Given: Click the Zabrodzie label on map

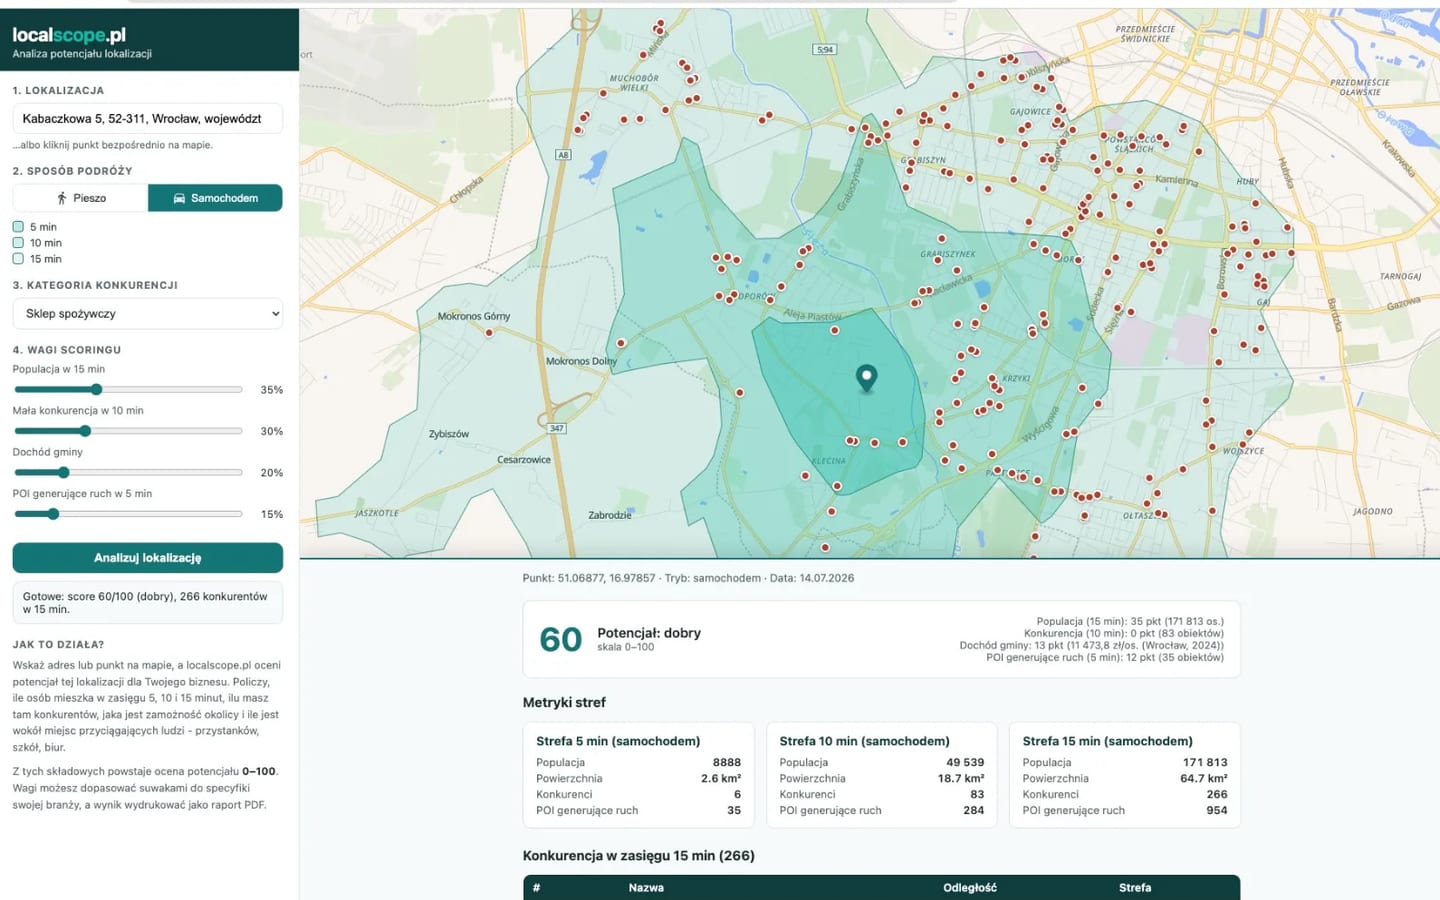Looking at the screenshot, I should point(610,515).
